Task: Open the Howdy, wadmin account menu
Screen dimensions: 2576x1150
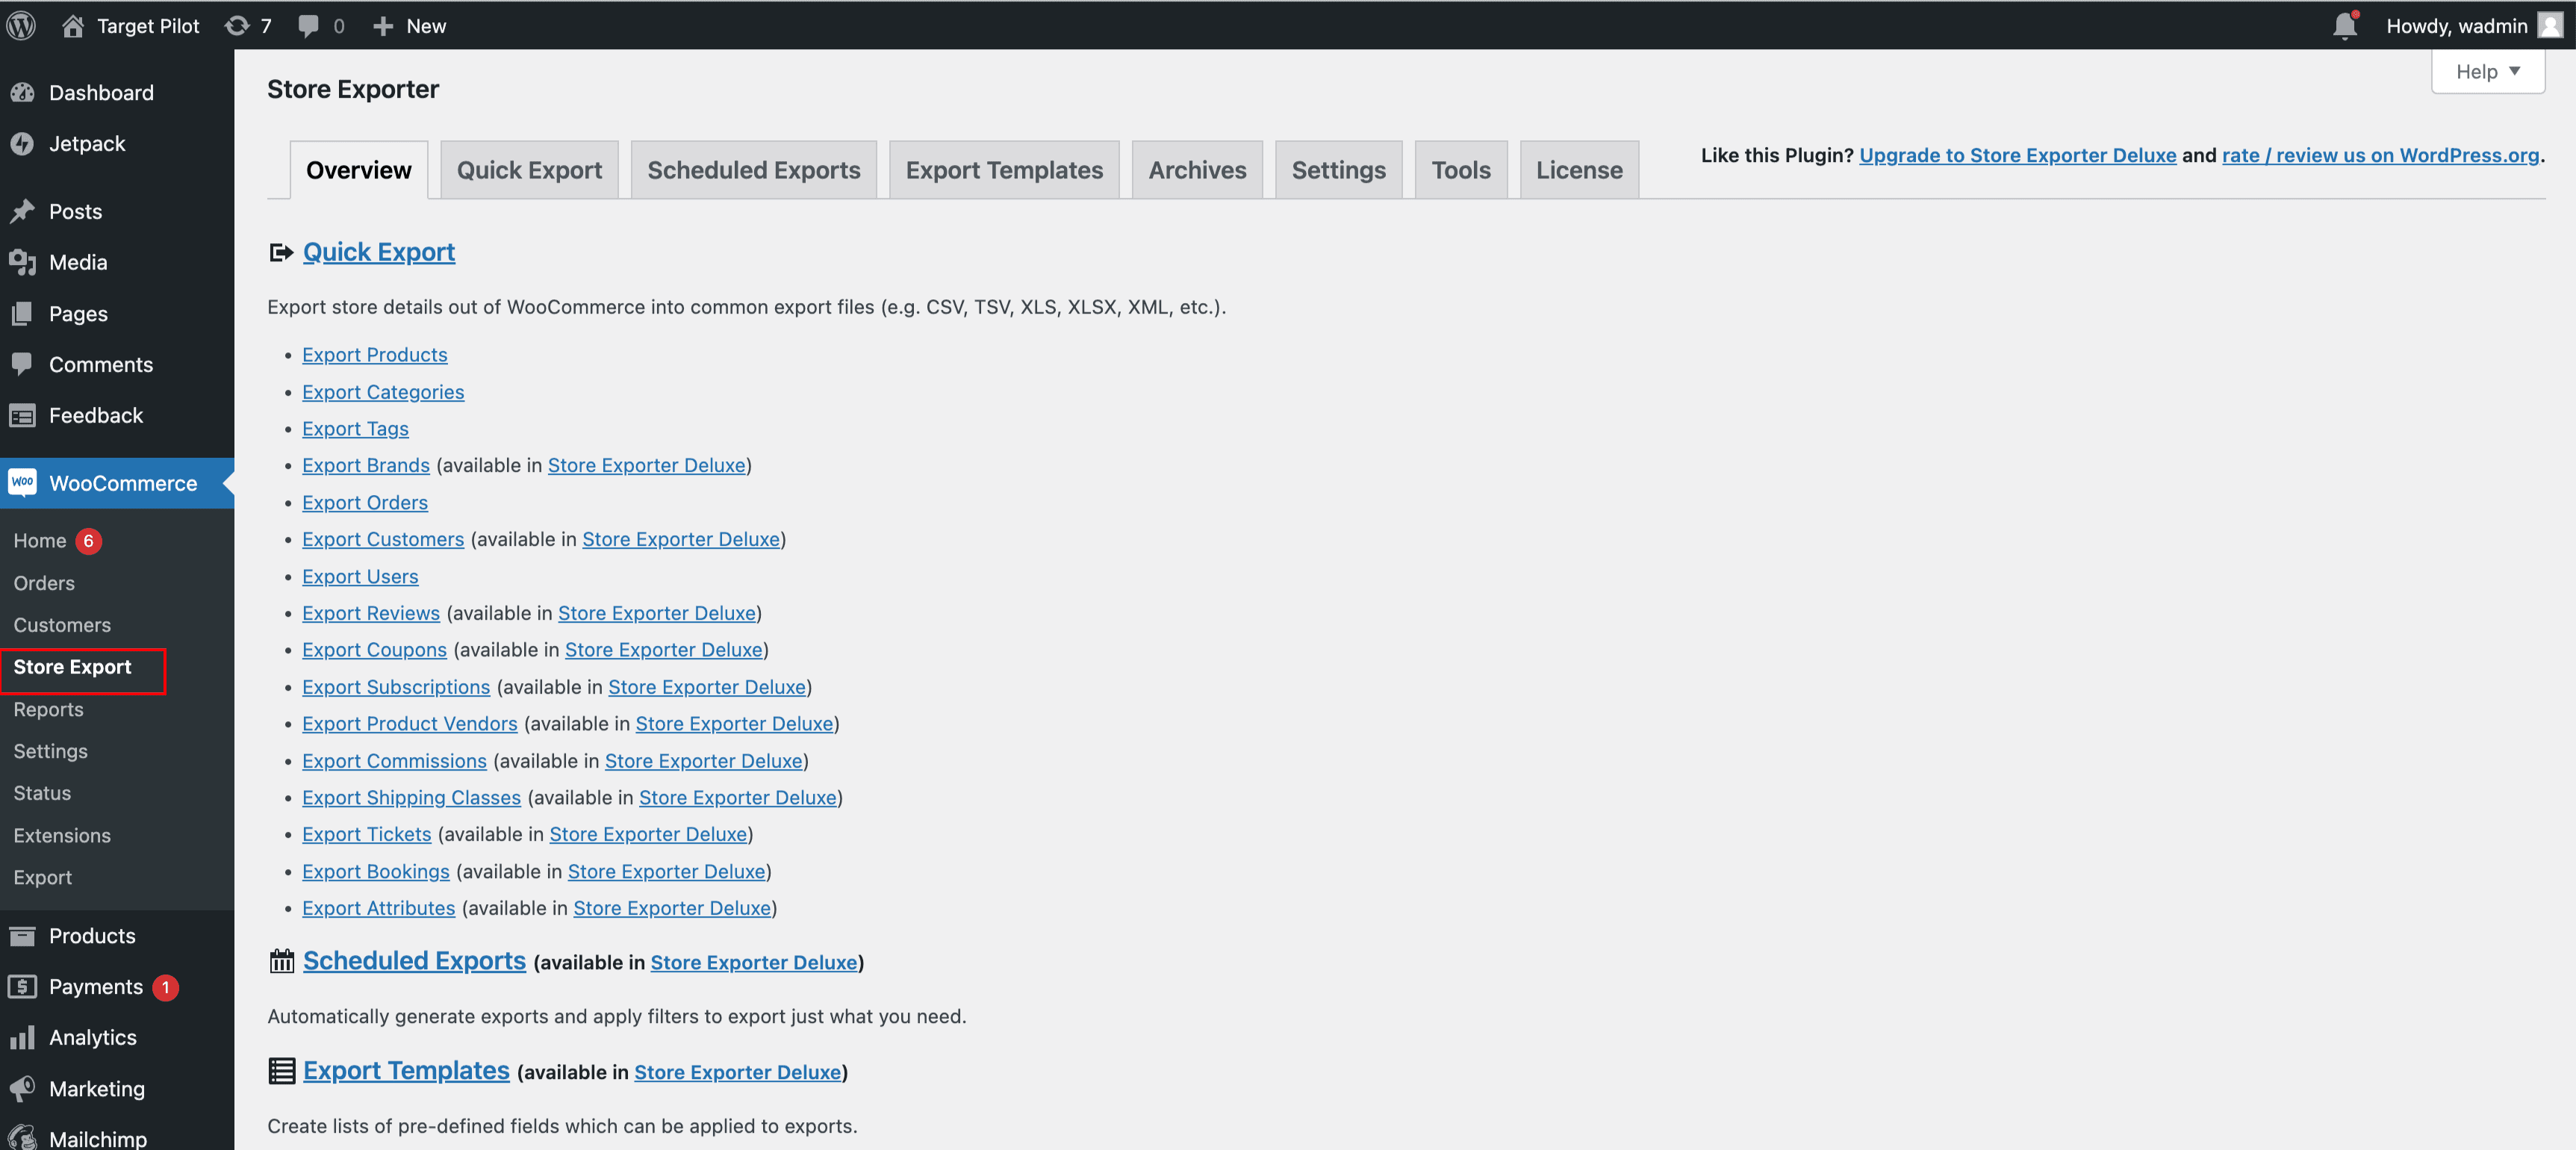Action: point(2458,25)
